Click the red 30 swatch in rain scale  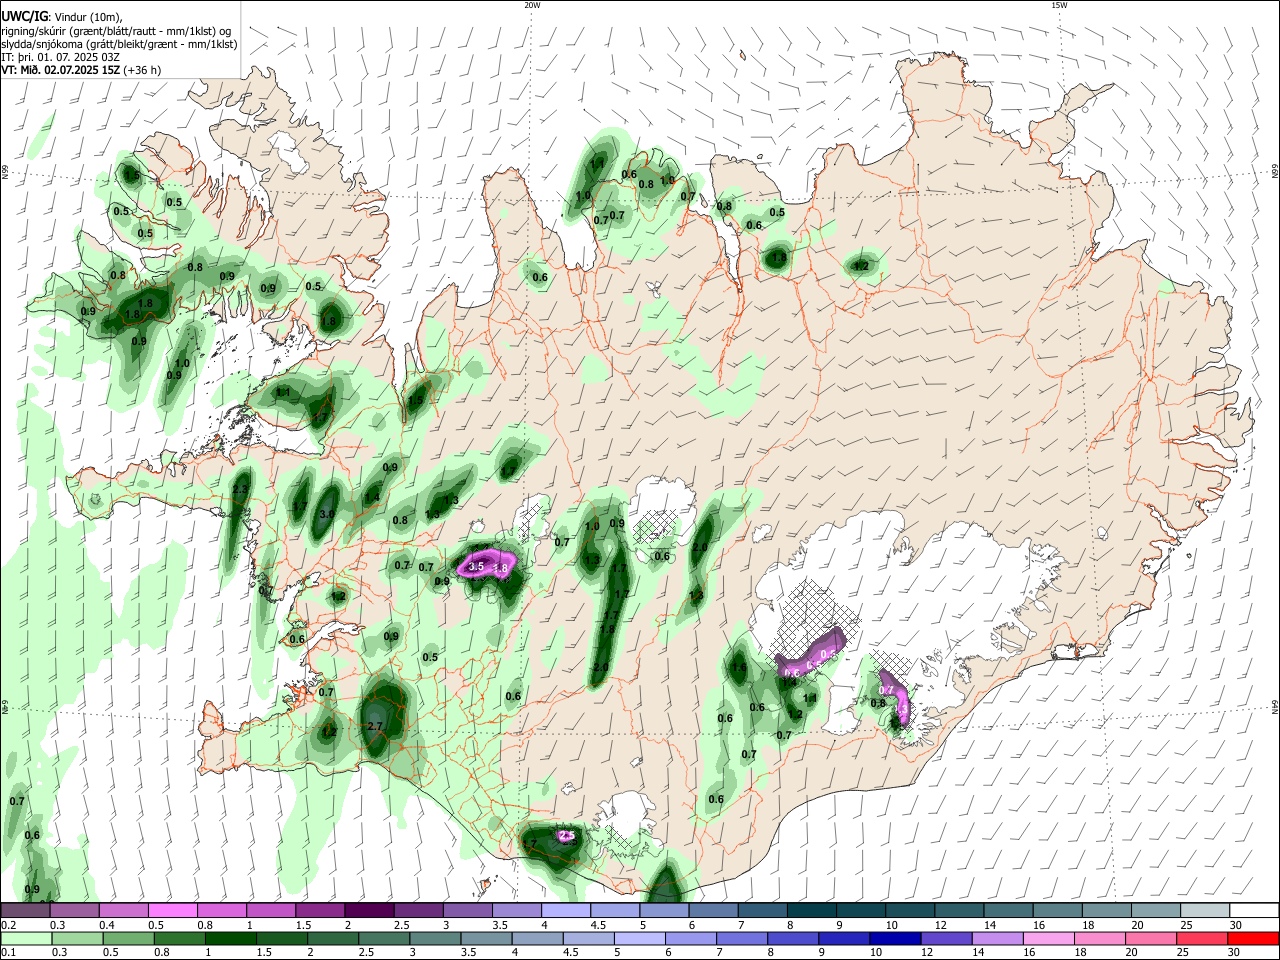pos(1253,938)
